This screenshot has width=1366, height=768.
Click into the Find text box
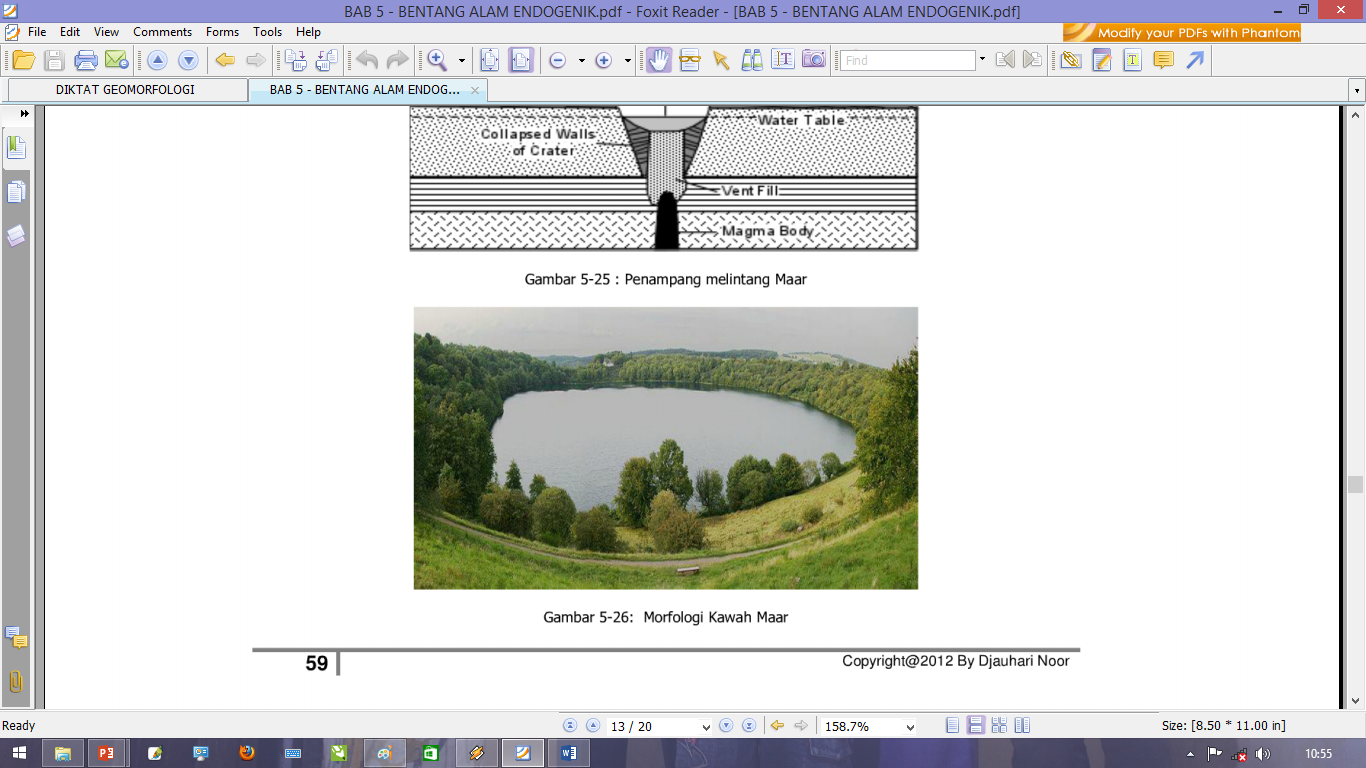point(907,60)
